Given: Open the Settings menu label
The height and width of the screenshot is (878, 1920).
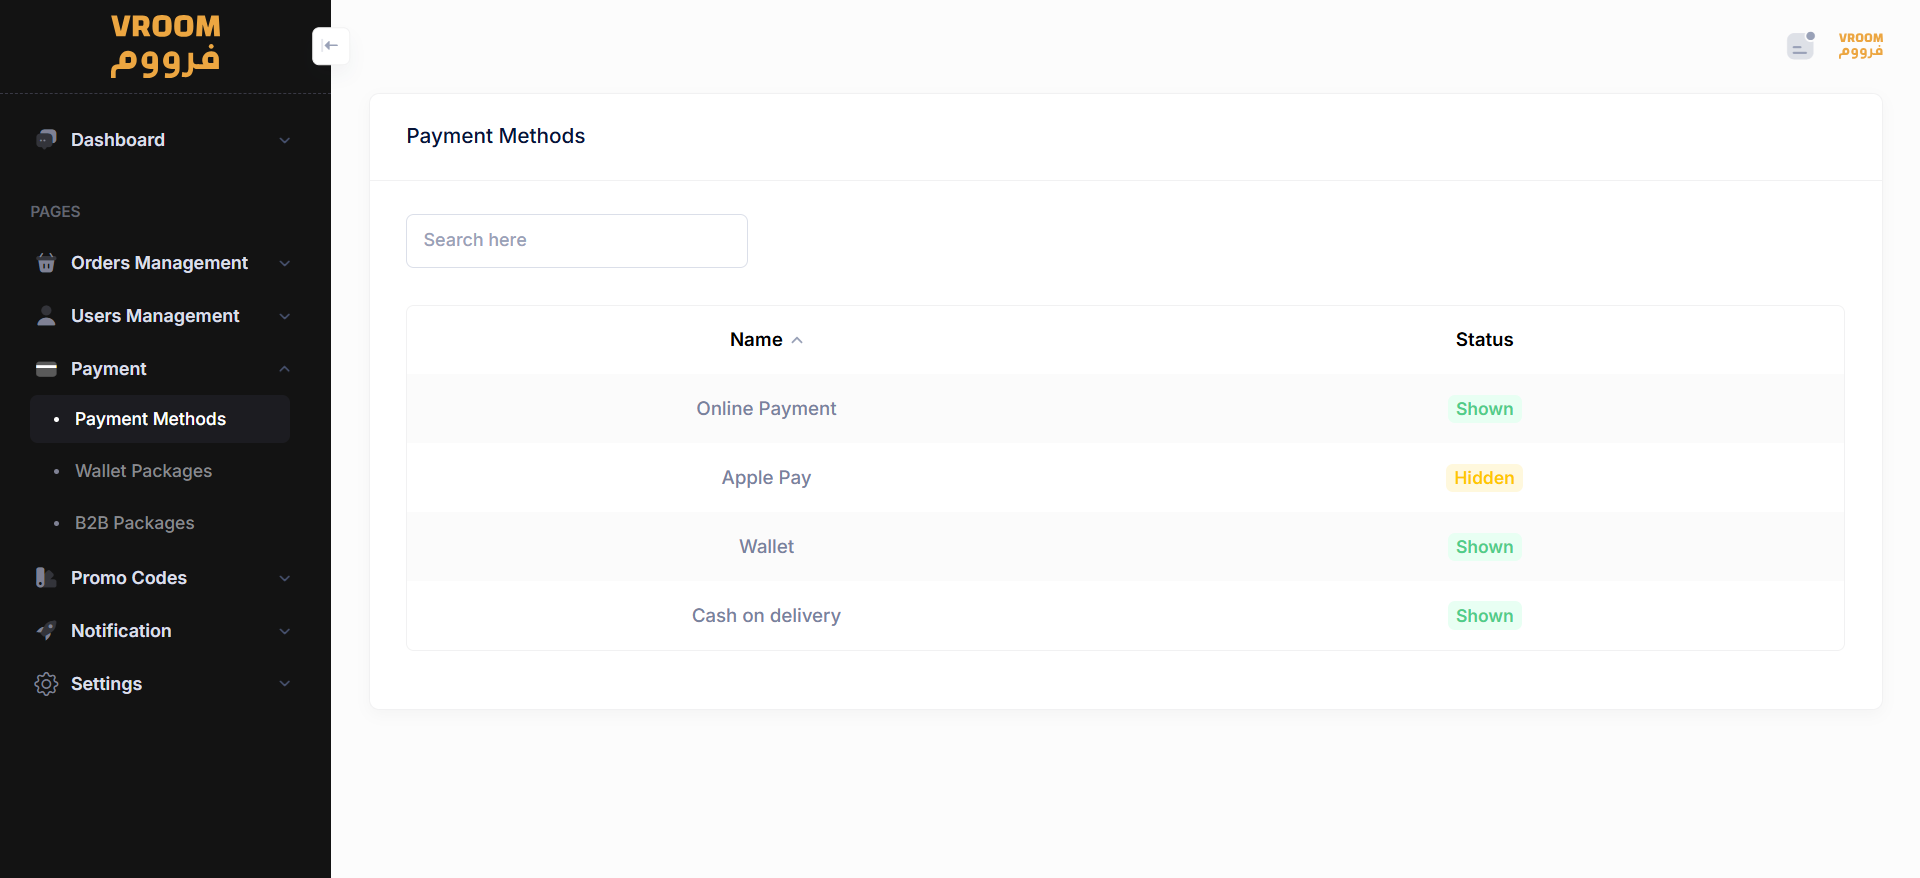Looking at the screenshot, I should [x=106, y=684].
